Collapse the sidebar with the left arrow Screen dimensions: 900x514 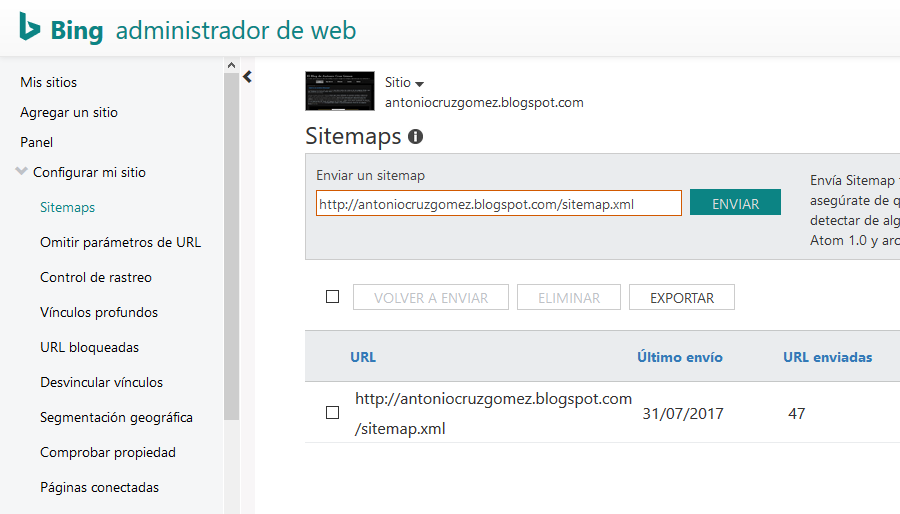pos(247,77)
